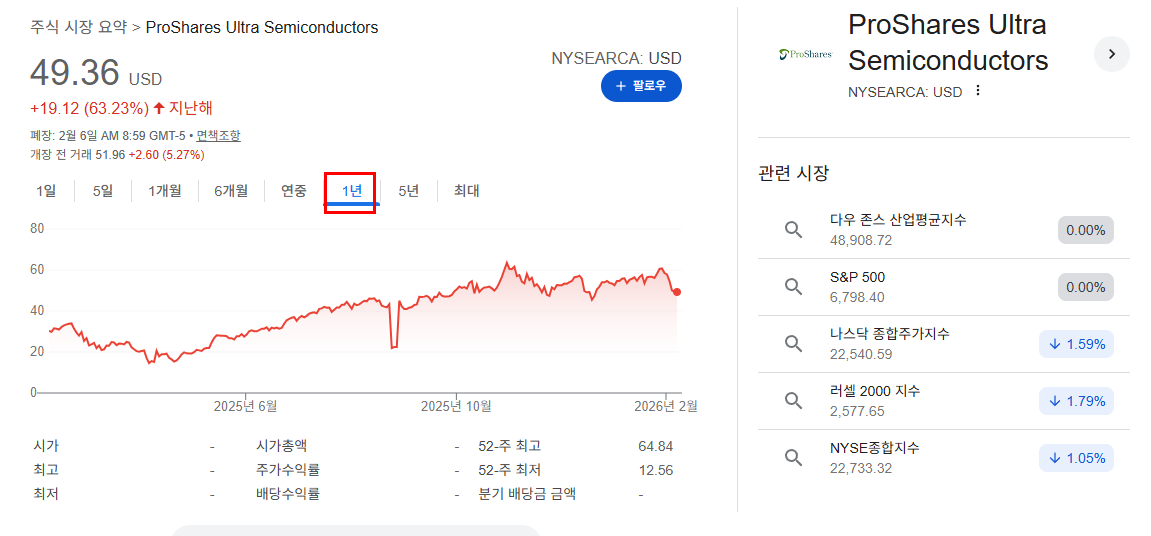The image size is (1151, 536).
Task: Select the 5일 time range tab
Action: point(103,191)
